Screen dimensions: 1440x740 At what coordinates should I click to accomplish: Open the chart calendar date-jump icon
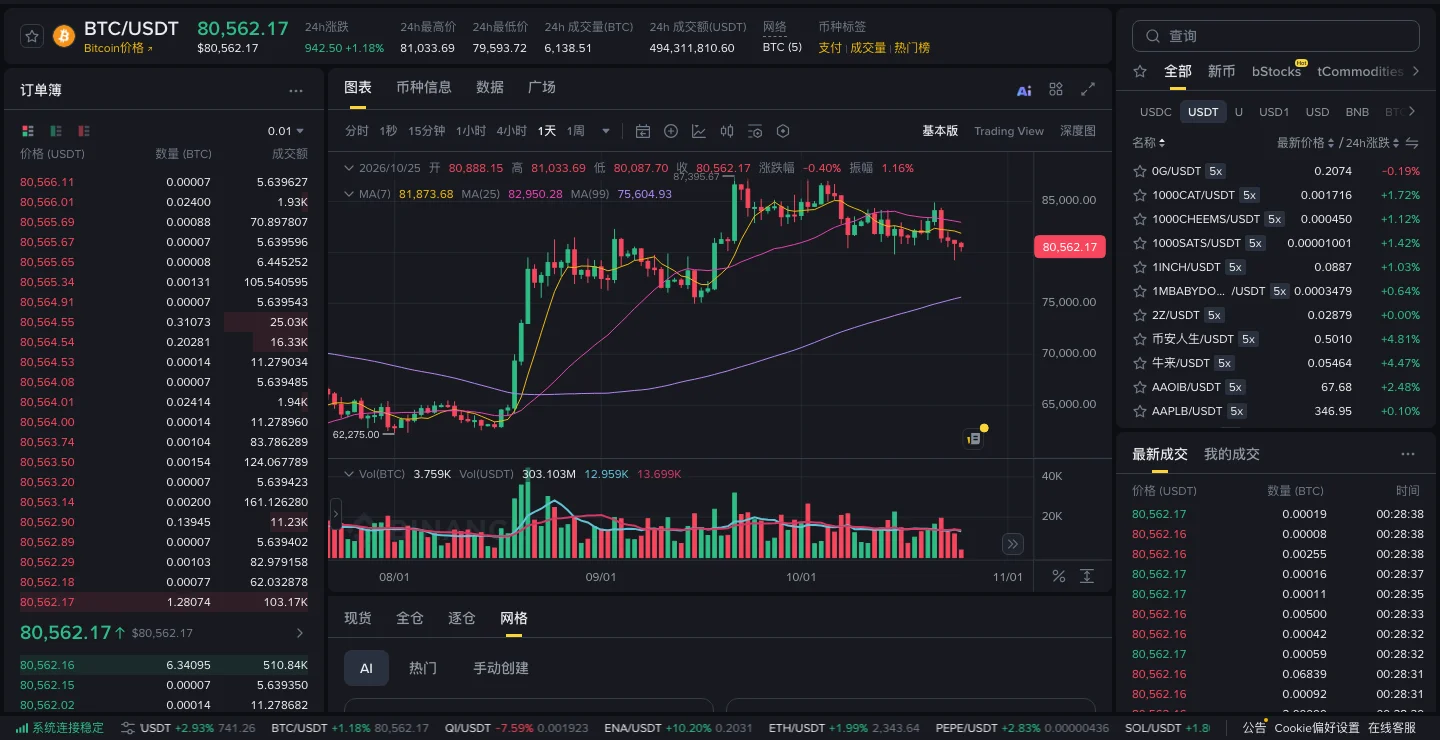pos(643,131)
